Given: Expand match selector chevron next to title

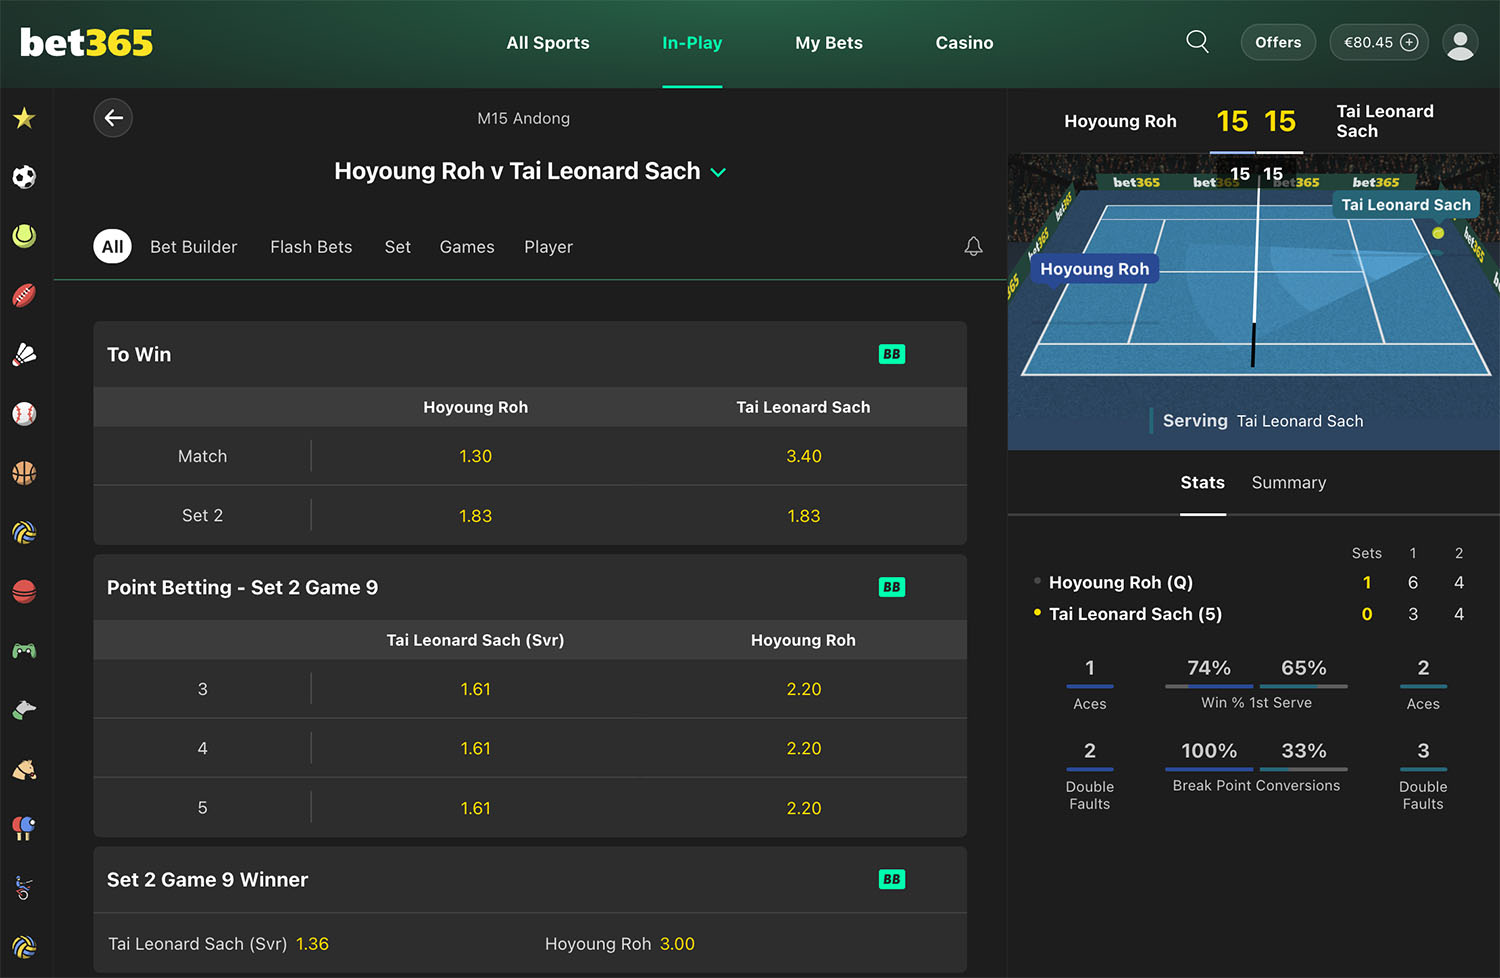Looking at the screenshot, I should coord(718,172).
